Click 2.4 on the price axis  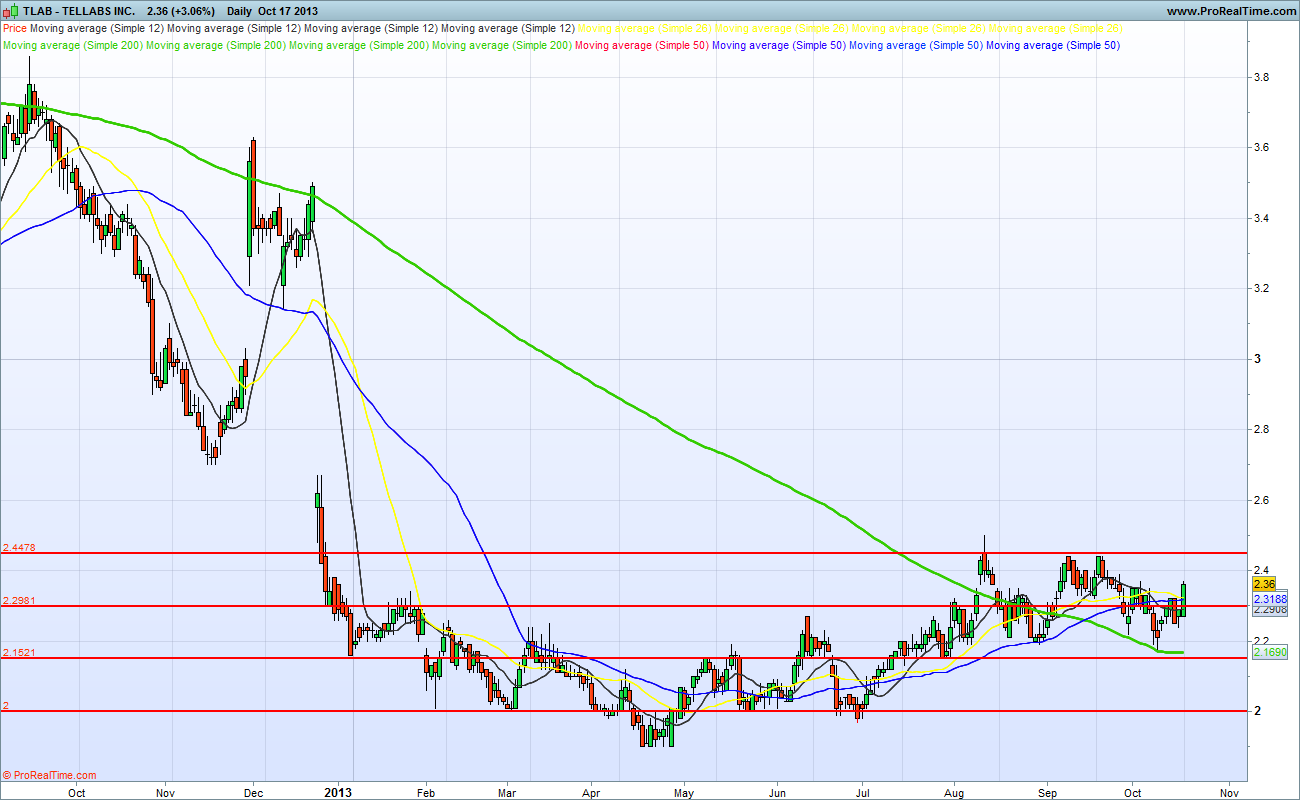tap(1262, 569)
